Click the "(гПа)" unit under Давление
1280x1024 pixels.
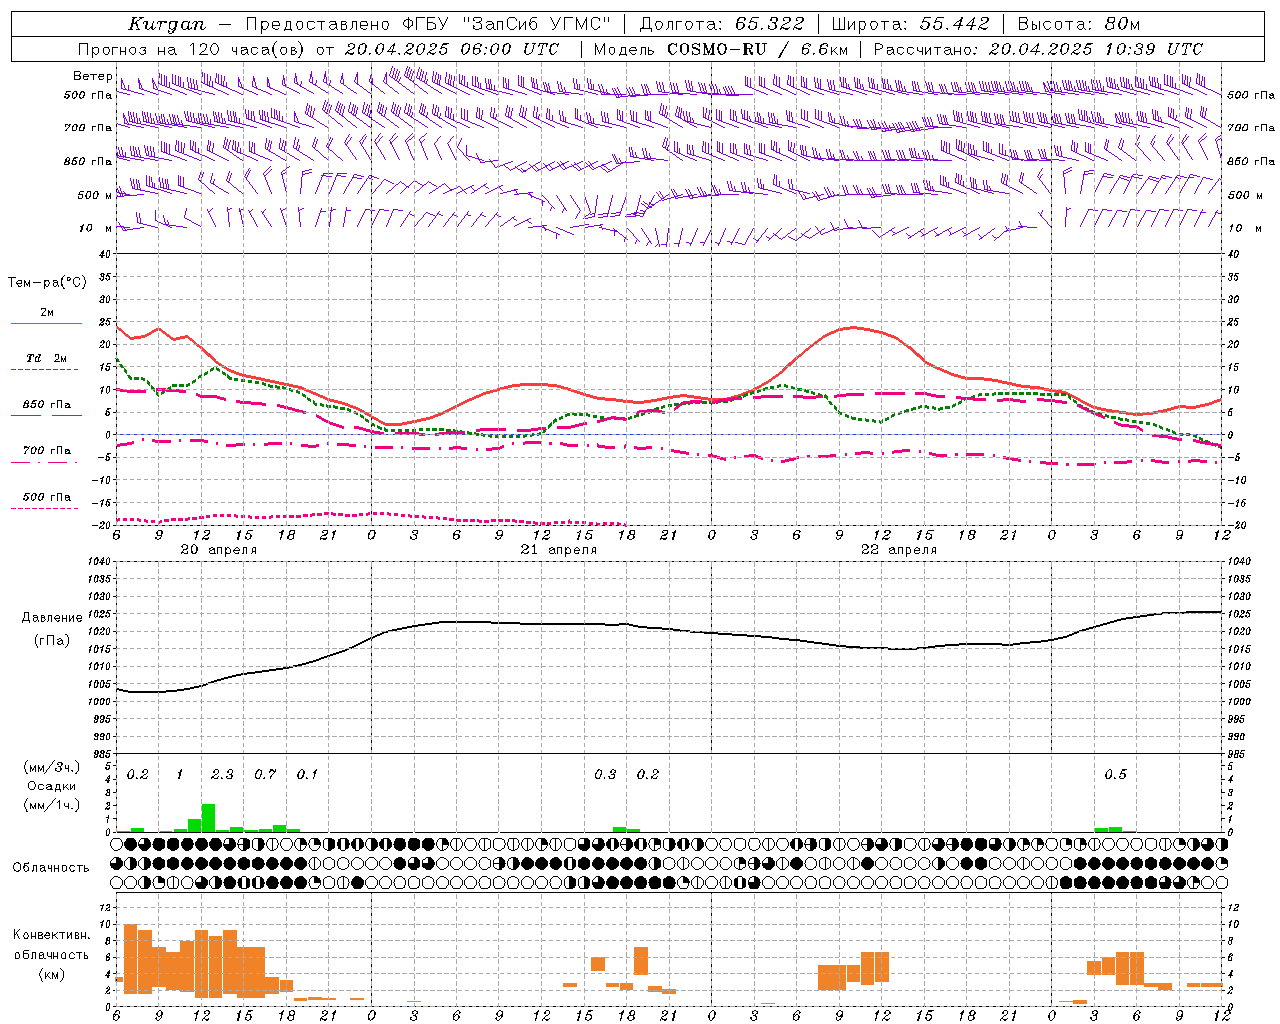tap(51, 640)
